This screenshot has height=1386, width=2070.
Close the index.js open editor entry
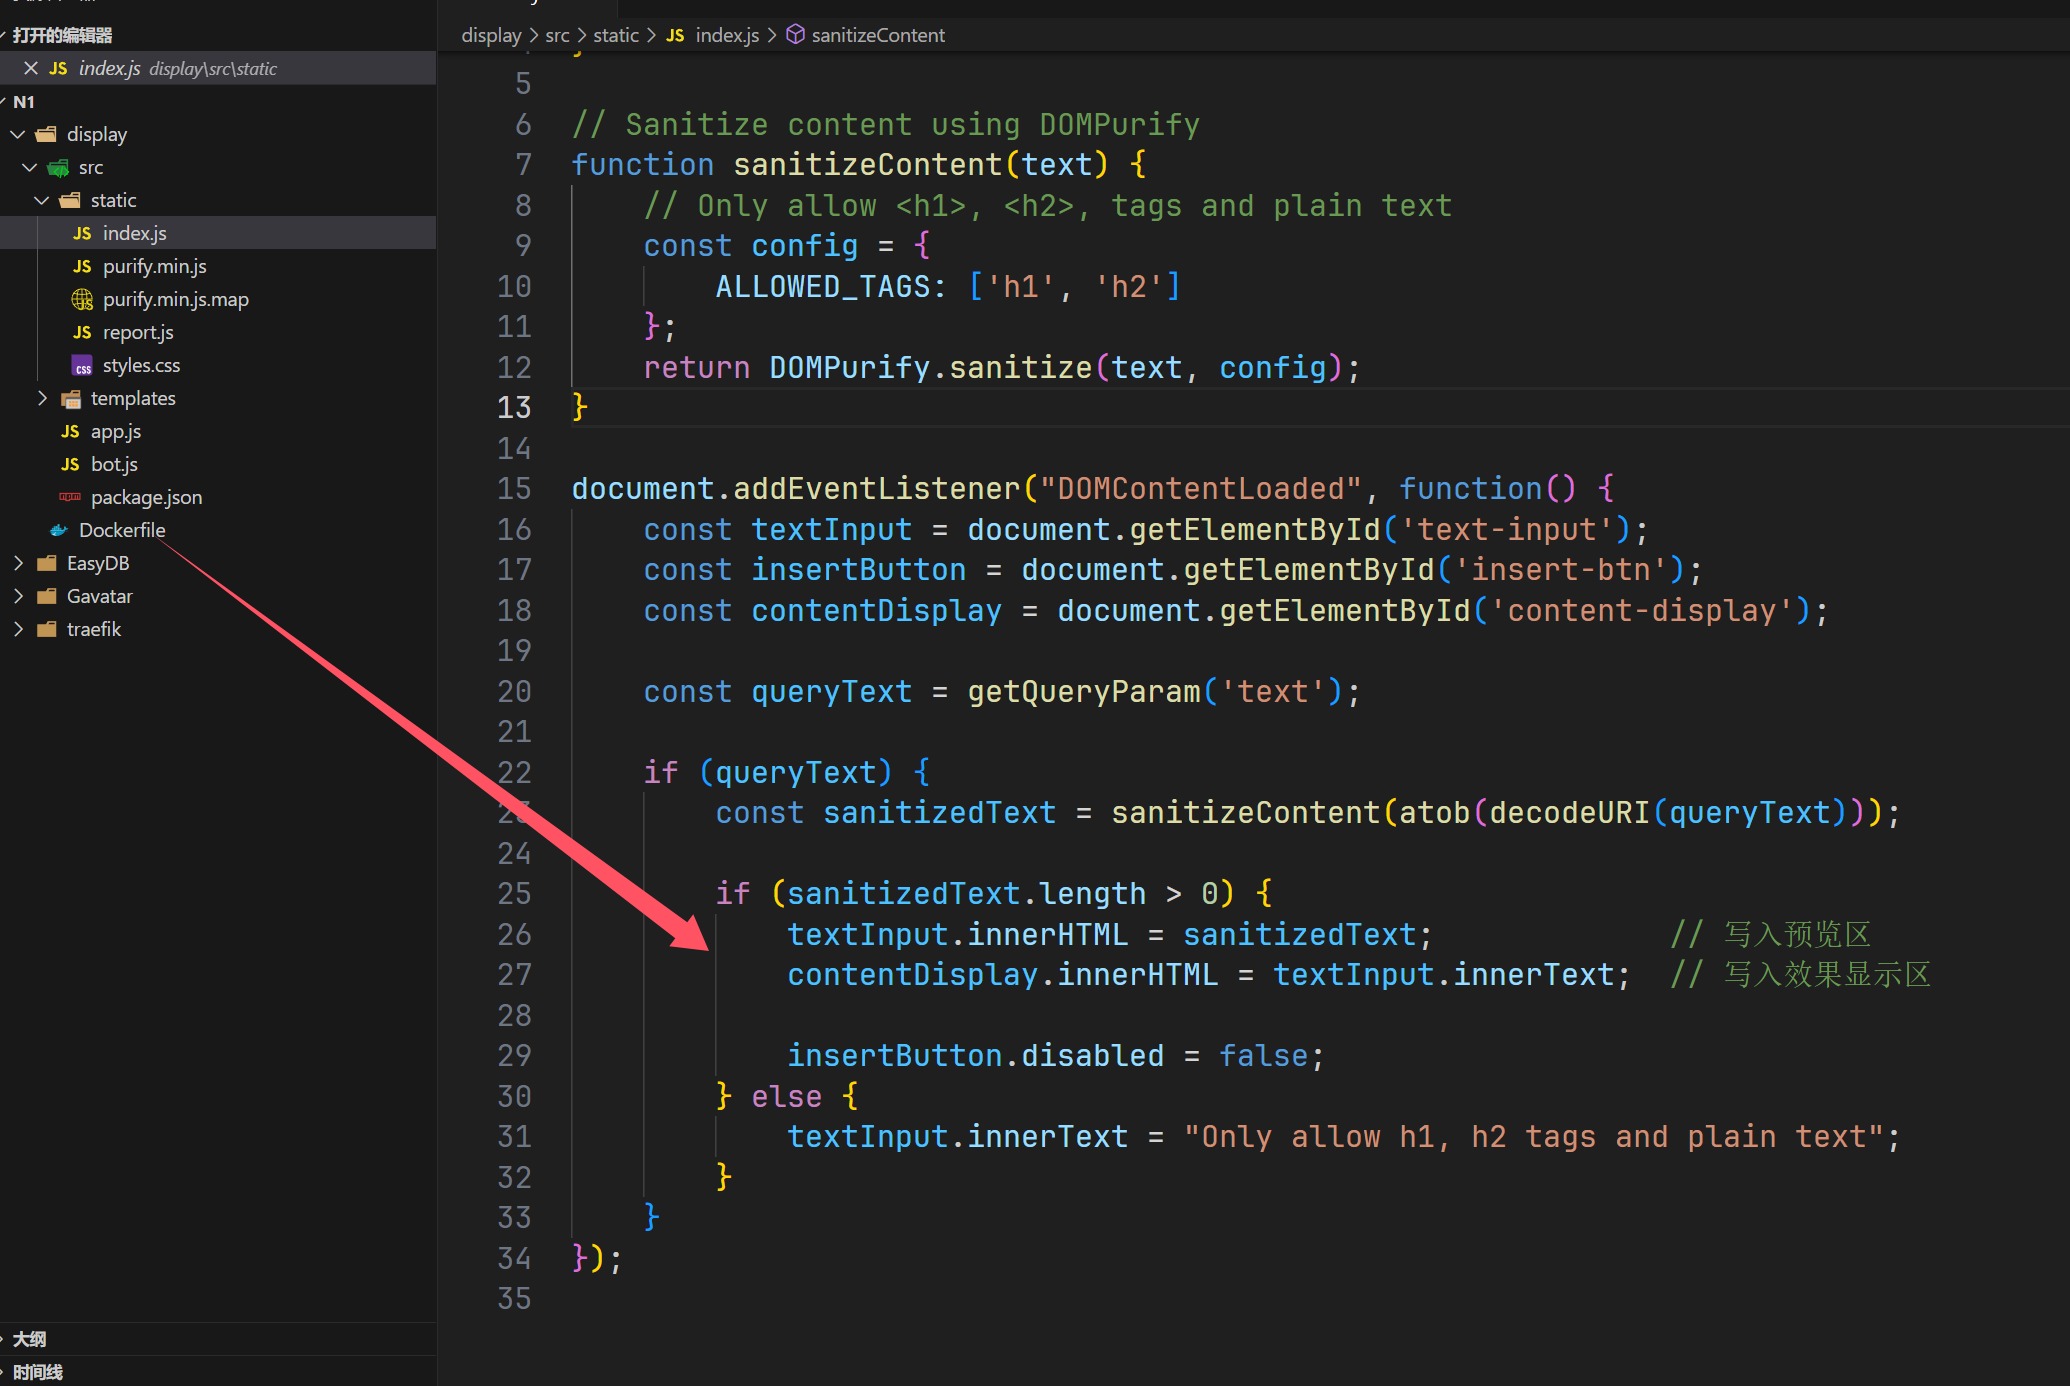(x=31, y=68)
